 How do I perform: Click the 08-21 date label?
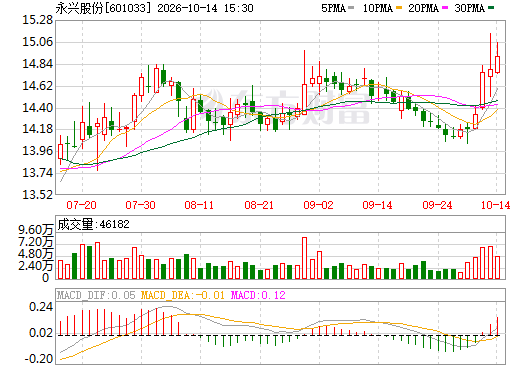click(259, 205)
